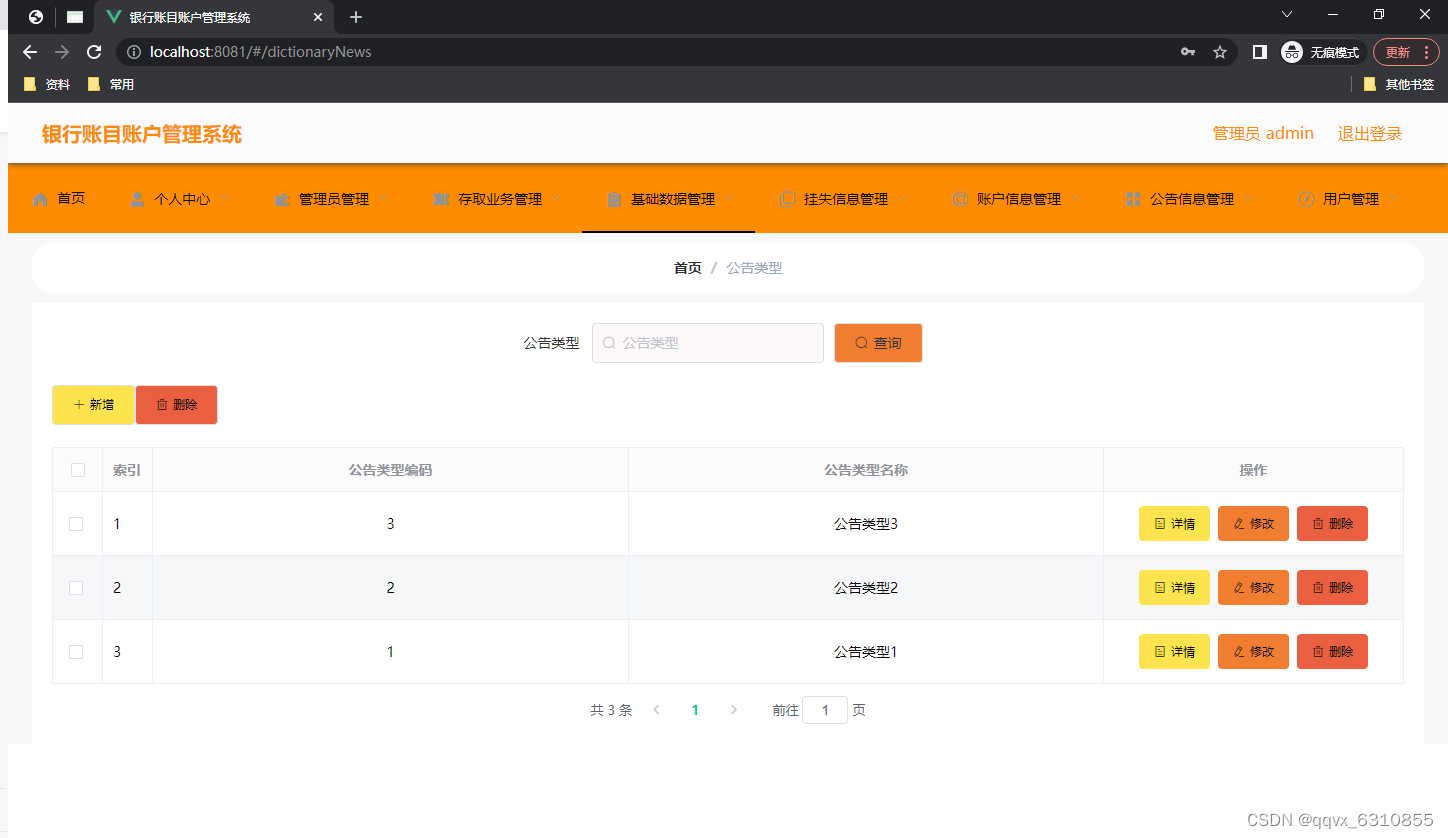The image size is (1448, 838).
Task: Expand the 账户信息管理 dropdown arrow
Action: (x=1075, y=198)
